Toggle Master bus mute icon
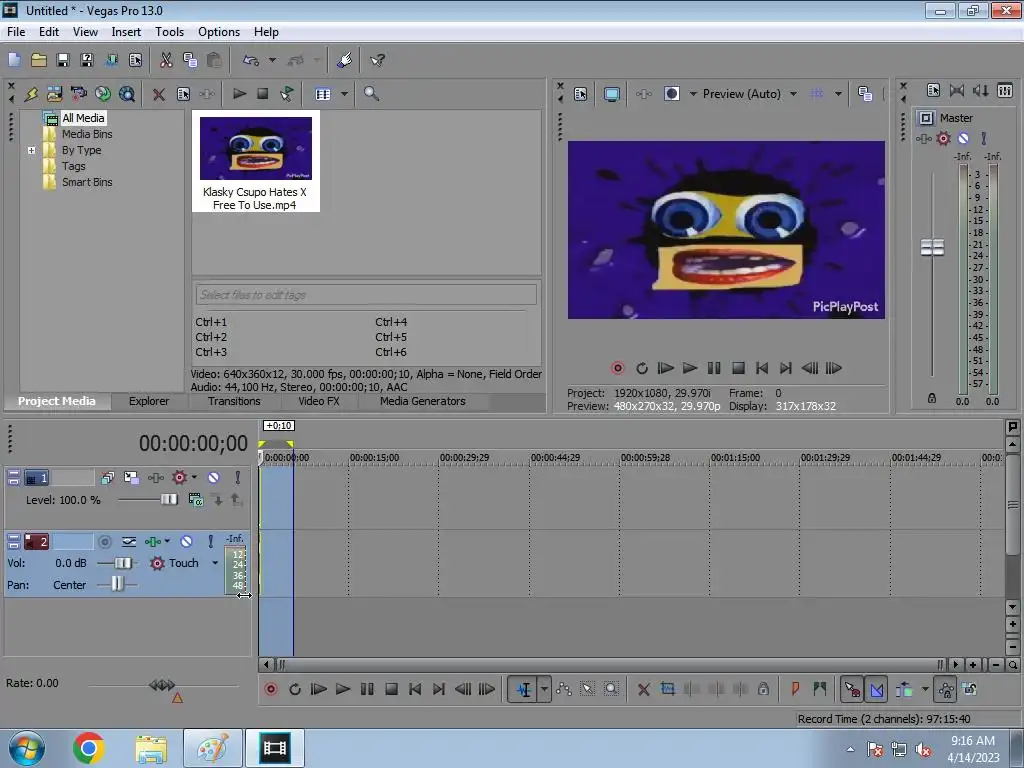The height and width of the screenshot is (768, 1024). (x=963, y=138)
